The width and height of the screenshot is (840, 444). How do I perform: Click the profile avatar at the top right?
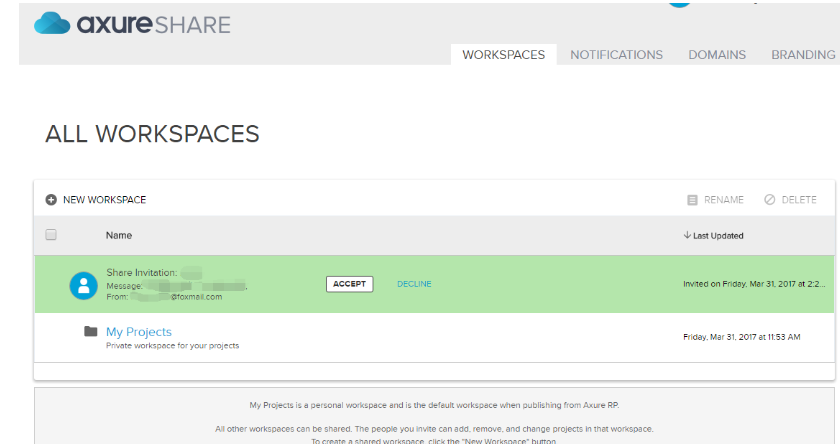[680, 3]
